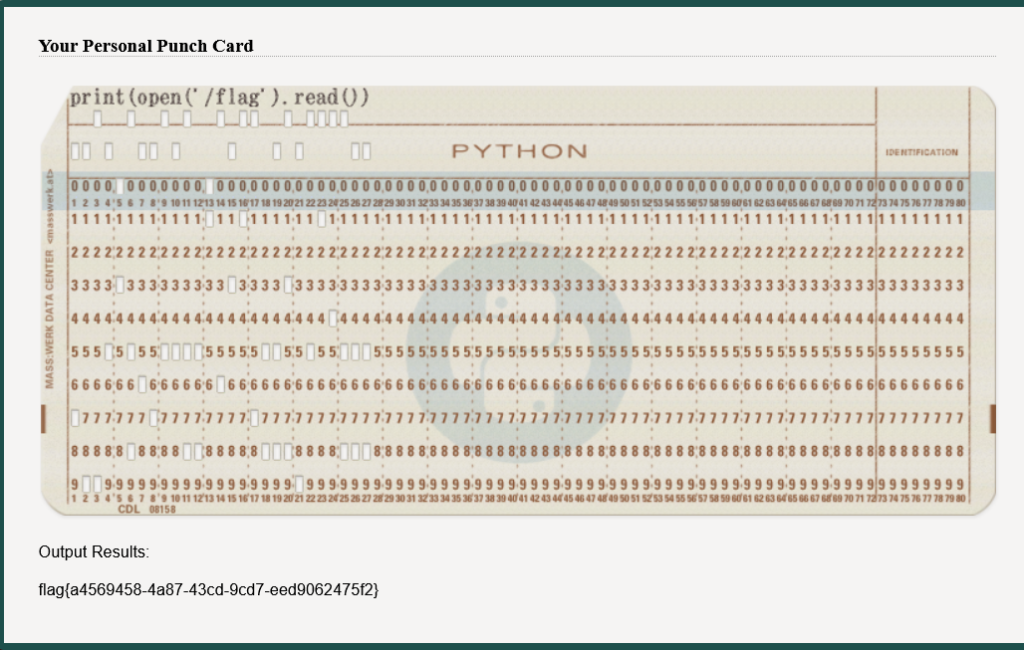This screenshot has width=1024, height=650.
Task: Toggle the row 6 punch at column 14
Action: point(220,385)
